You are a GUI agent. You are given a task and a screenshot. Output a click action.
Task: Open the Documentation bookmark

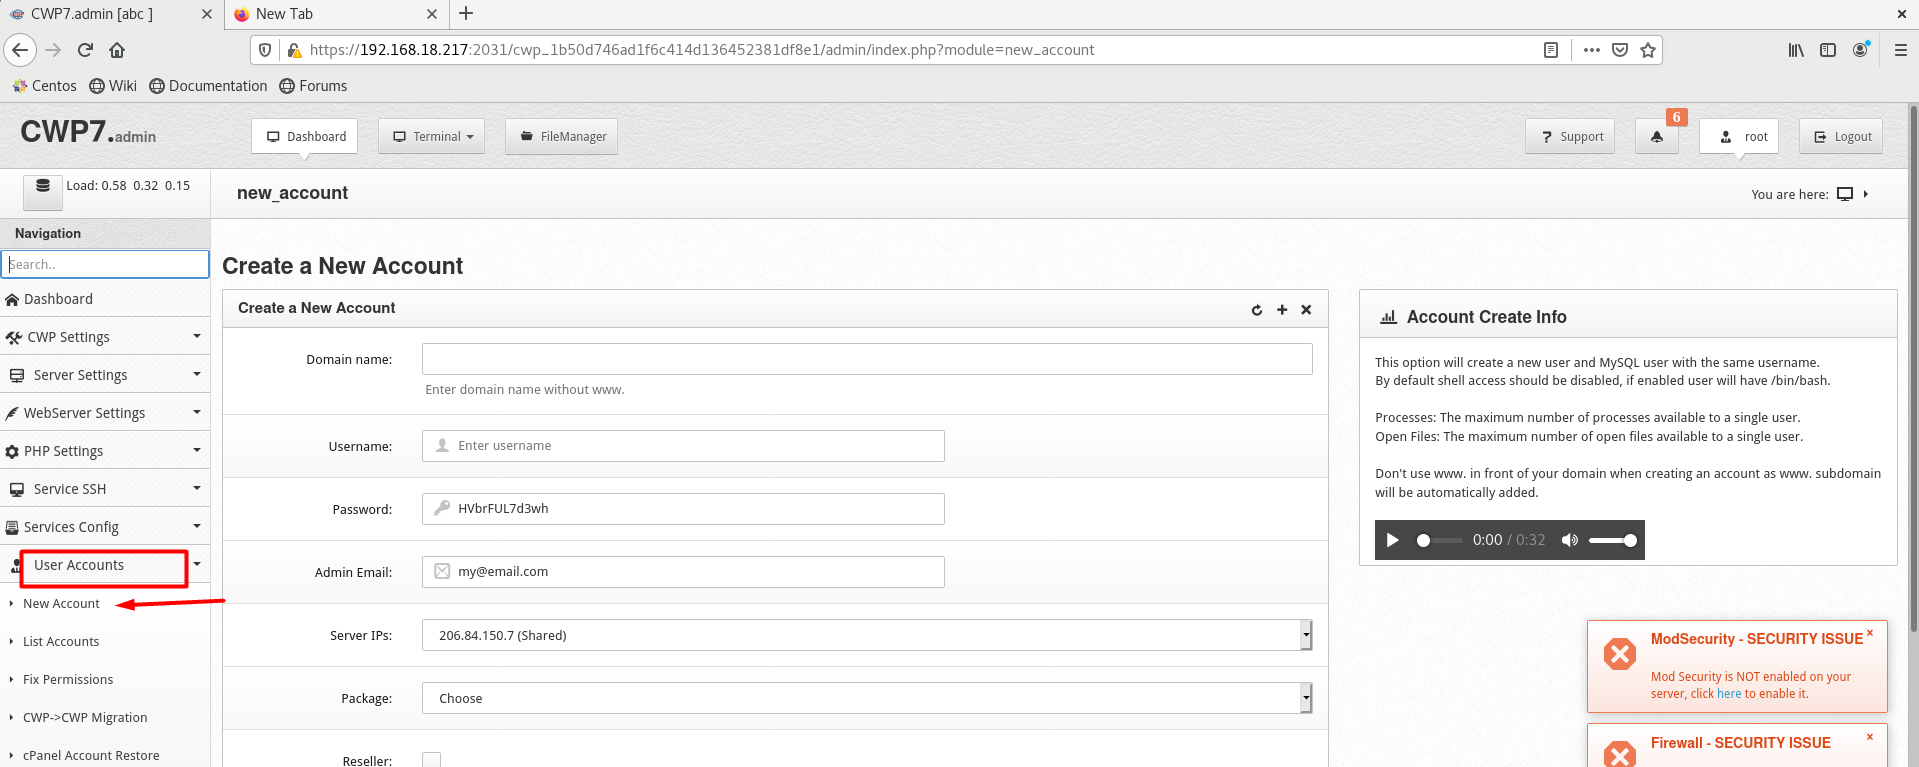[208, 86]
